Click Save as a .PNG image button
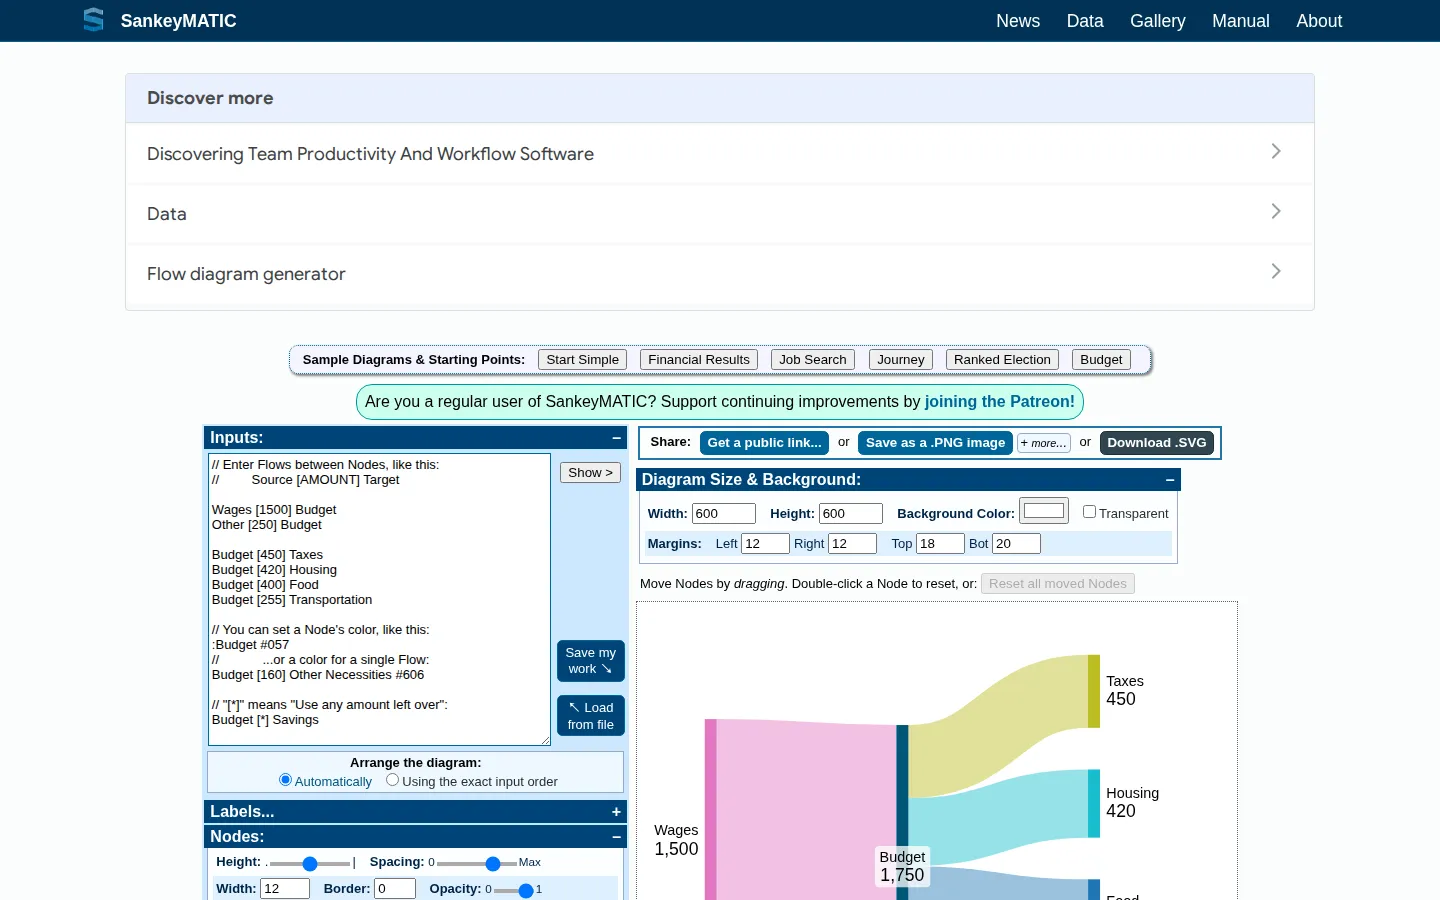 click(x=935, y=443)
